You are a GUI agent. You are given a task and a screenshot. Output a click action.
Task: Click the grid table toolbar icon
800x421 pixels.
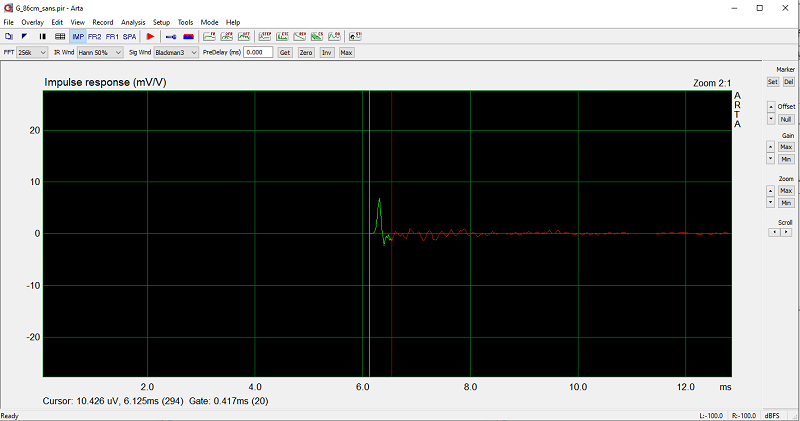60,36
